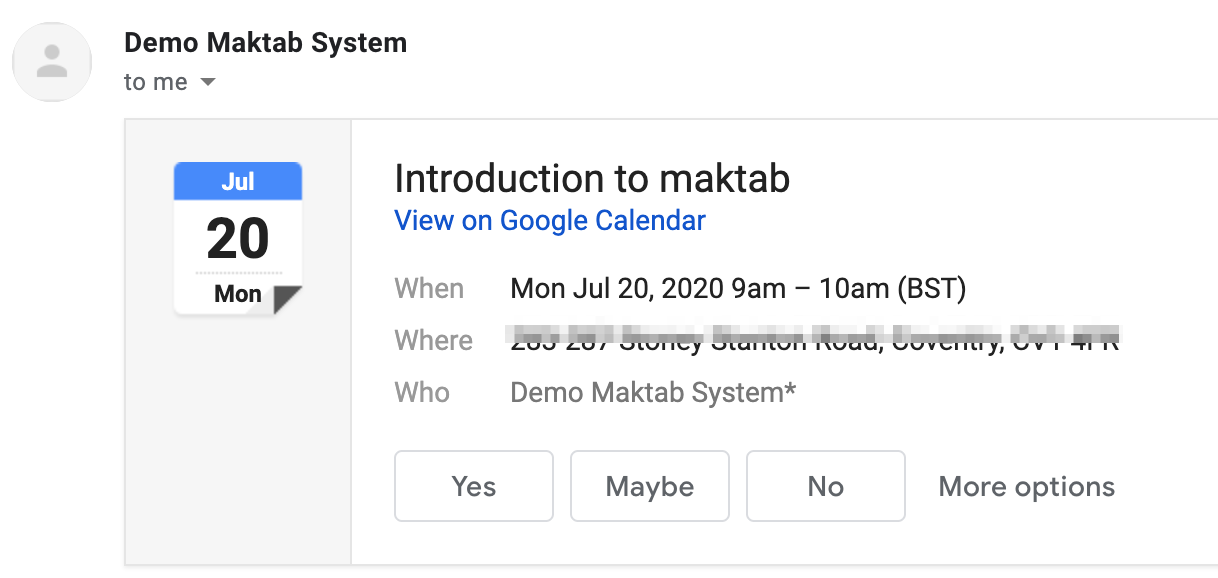Click the "Where" field label

point(434,340)
